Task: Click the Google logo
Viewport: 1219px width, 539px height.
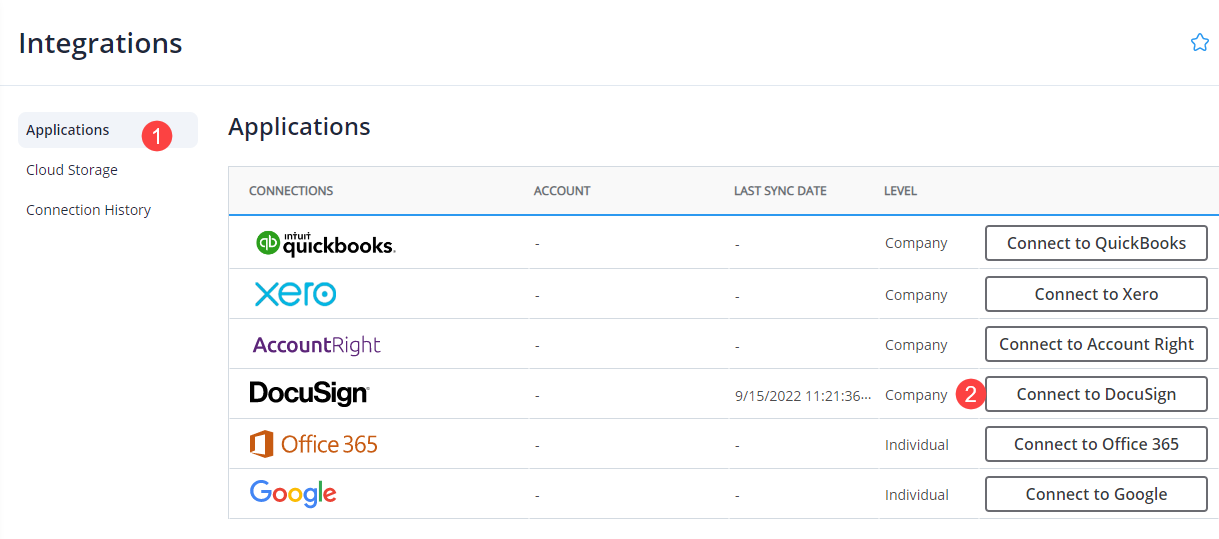Action: (293, 494)
